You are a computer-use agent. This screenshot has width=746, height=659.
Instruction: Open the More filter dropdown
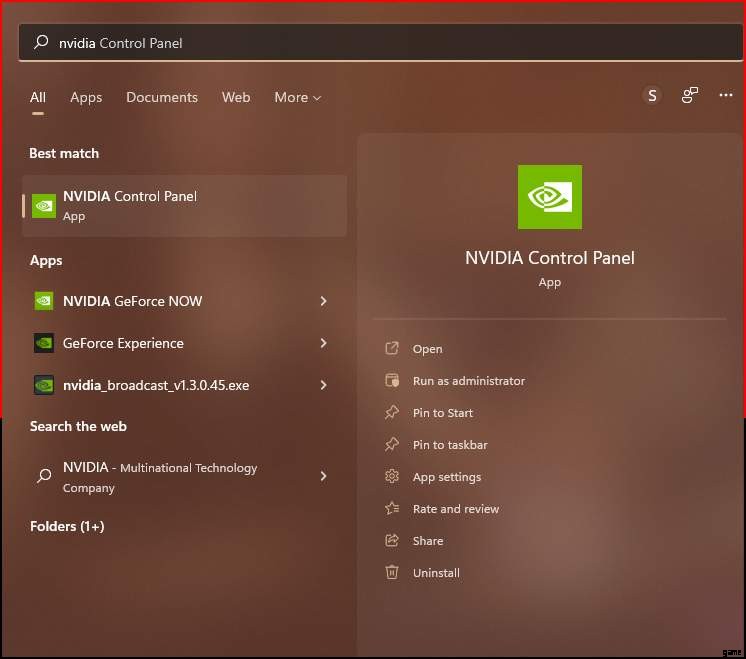click(298, 97)
